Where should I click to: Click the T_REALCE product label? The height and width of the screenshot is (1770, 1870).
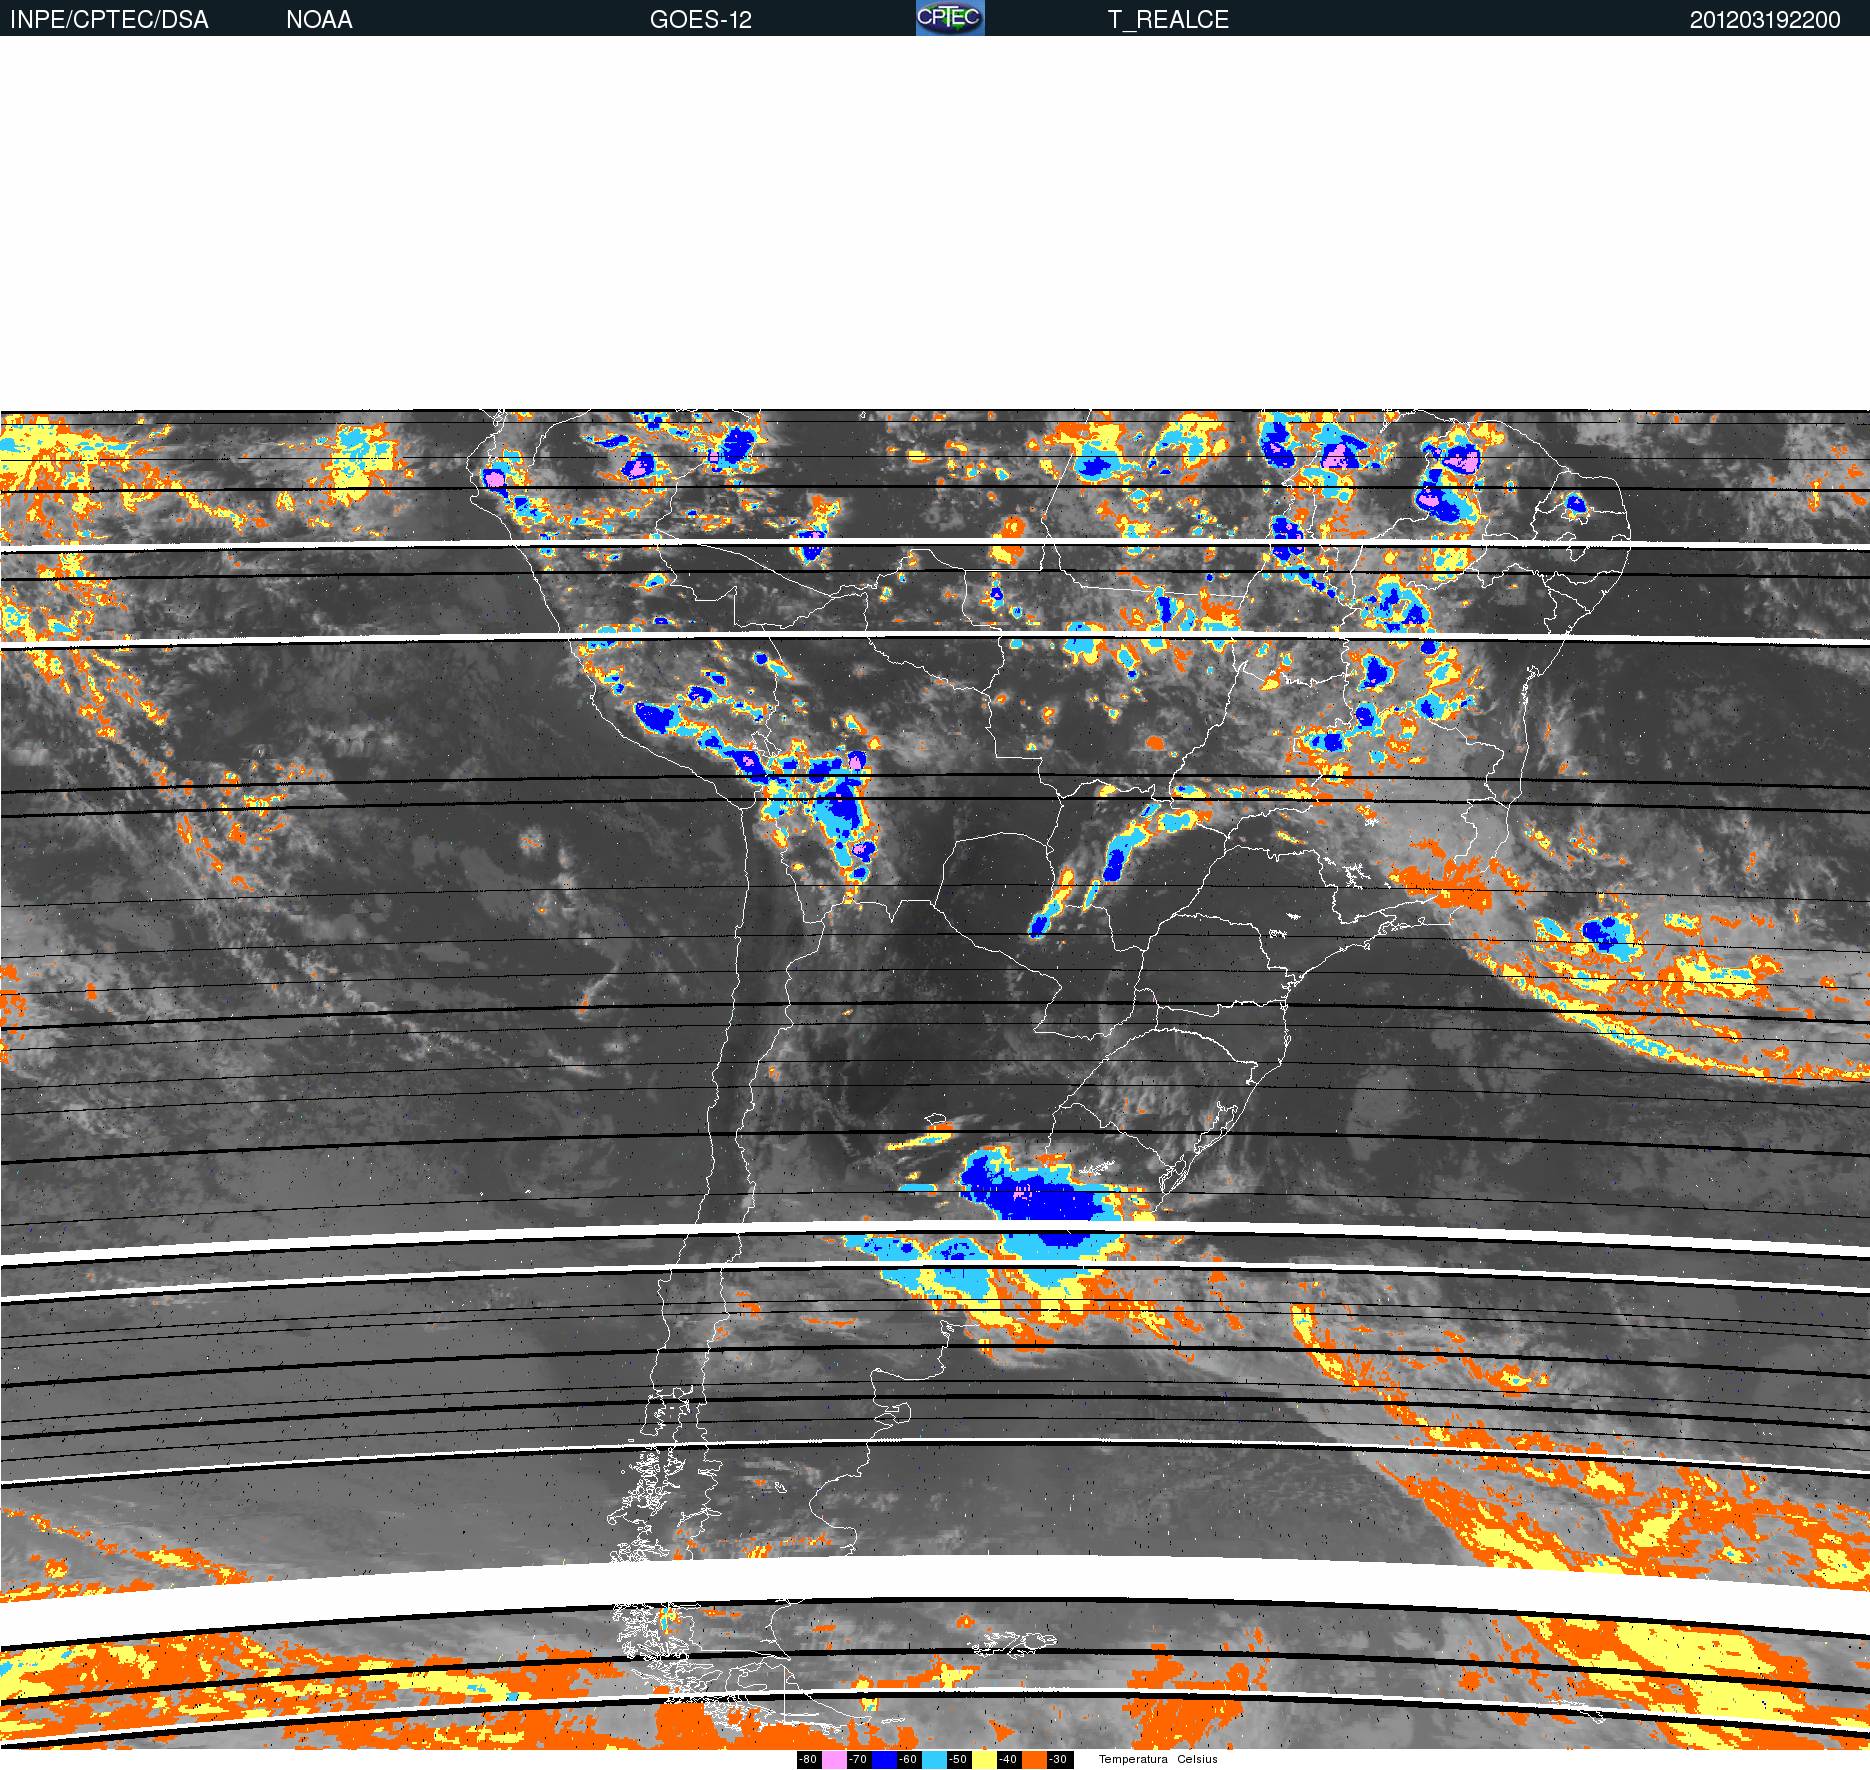point(1168,20)
